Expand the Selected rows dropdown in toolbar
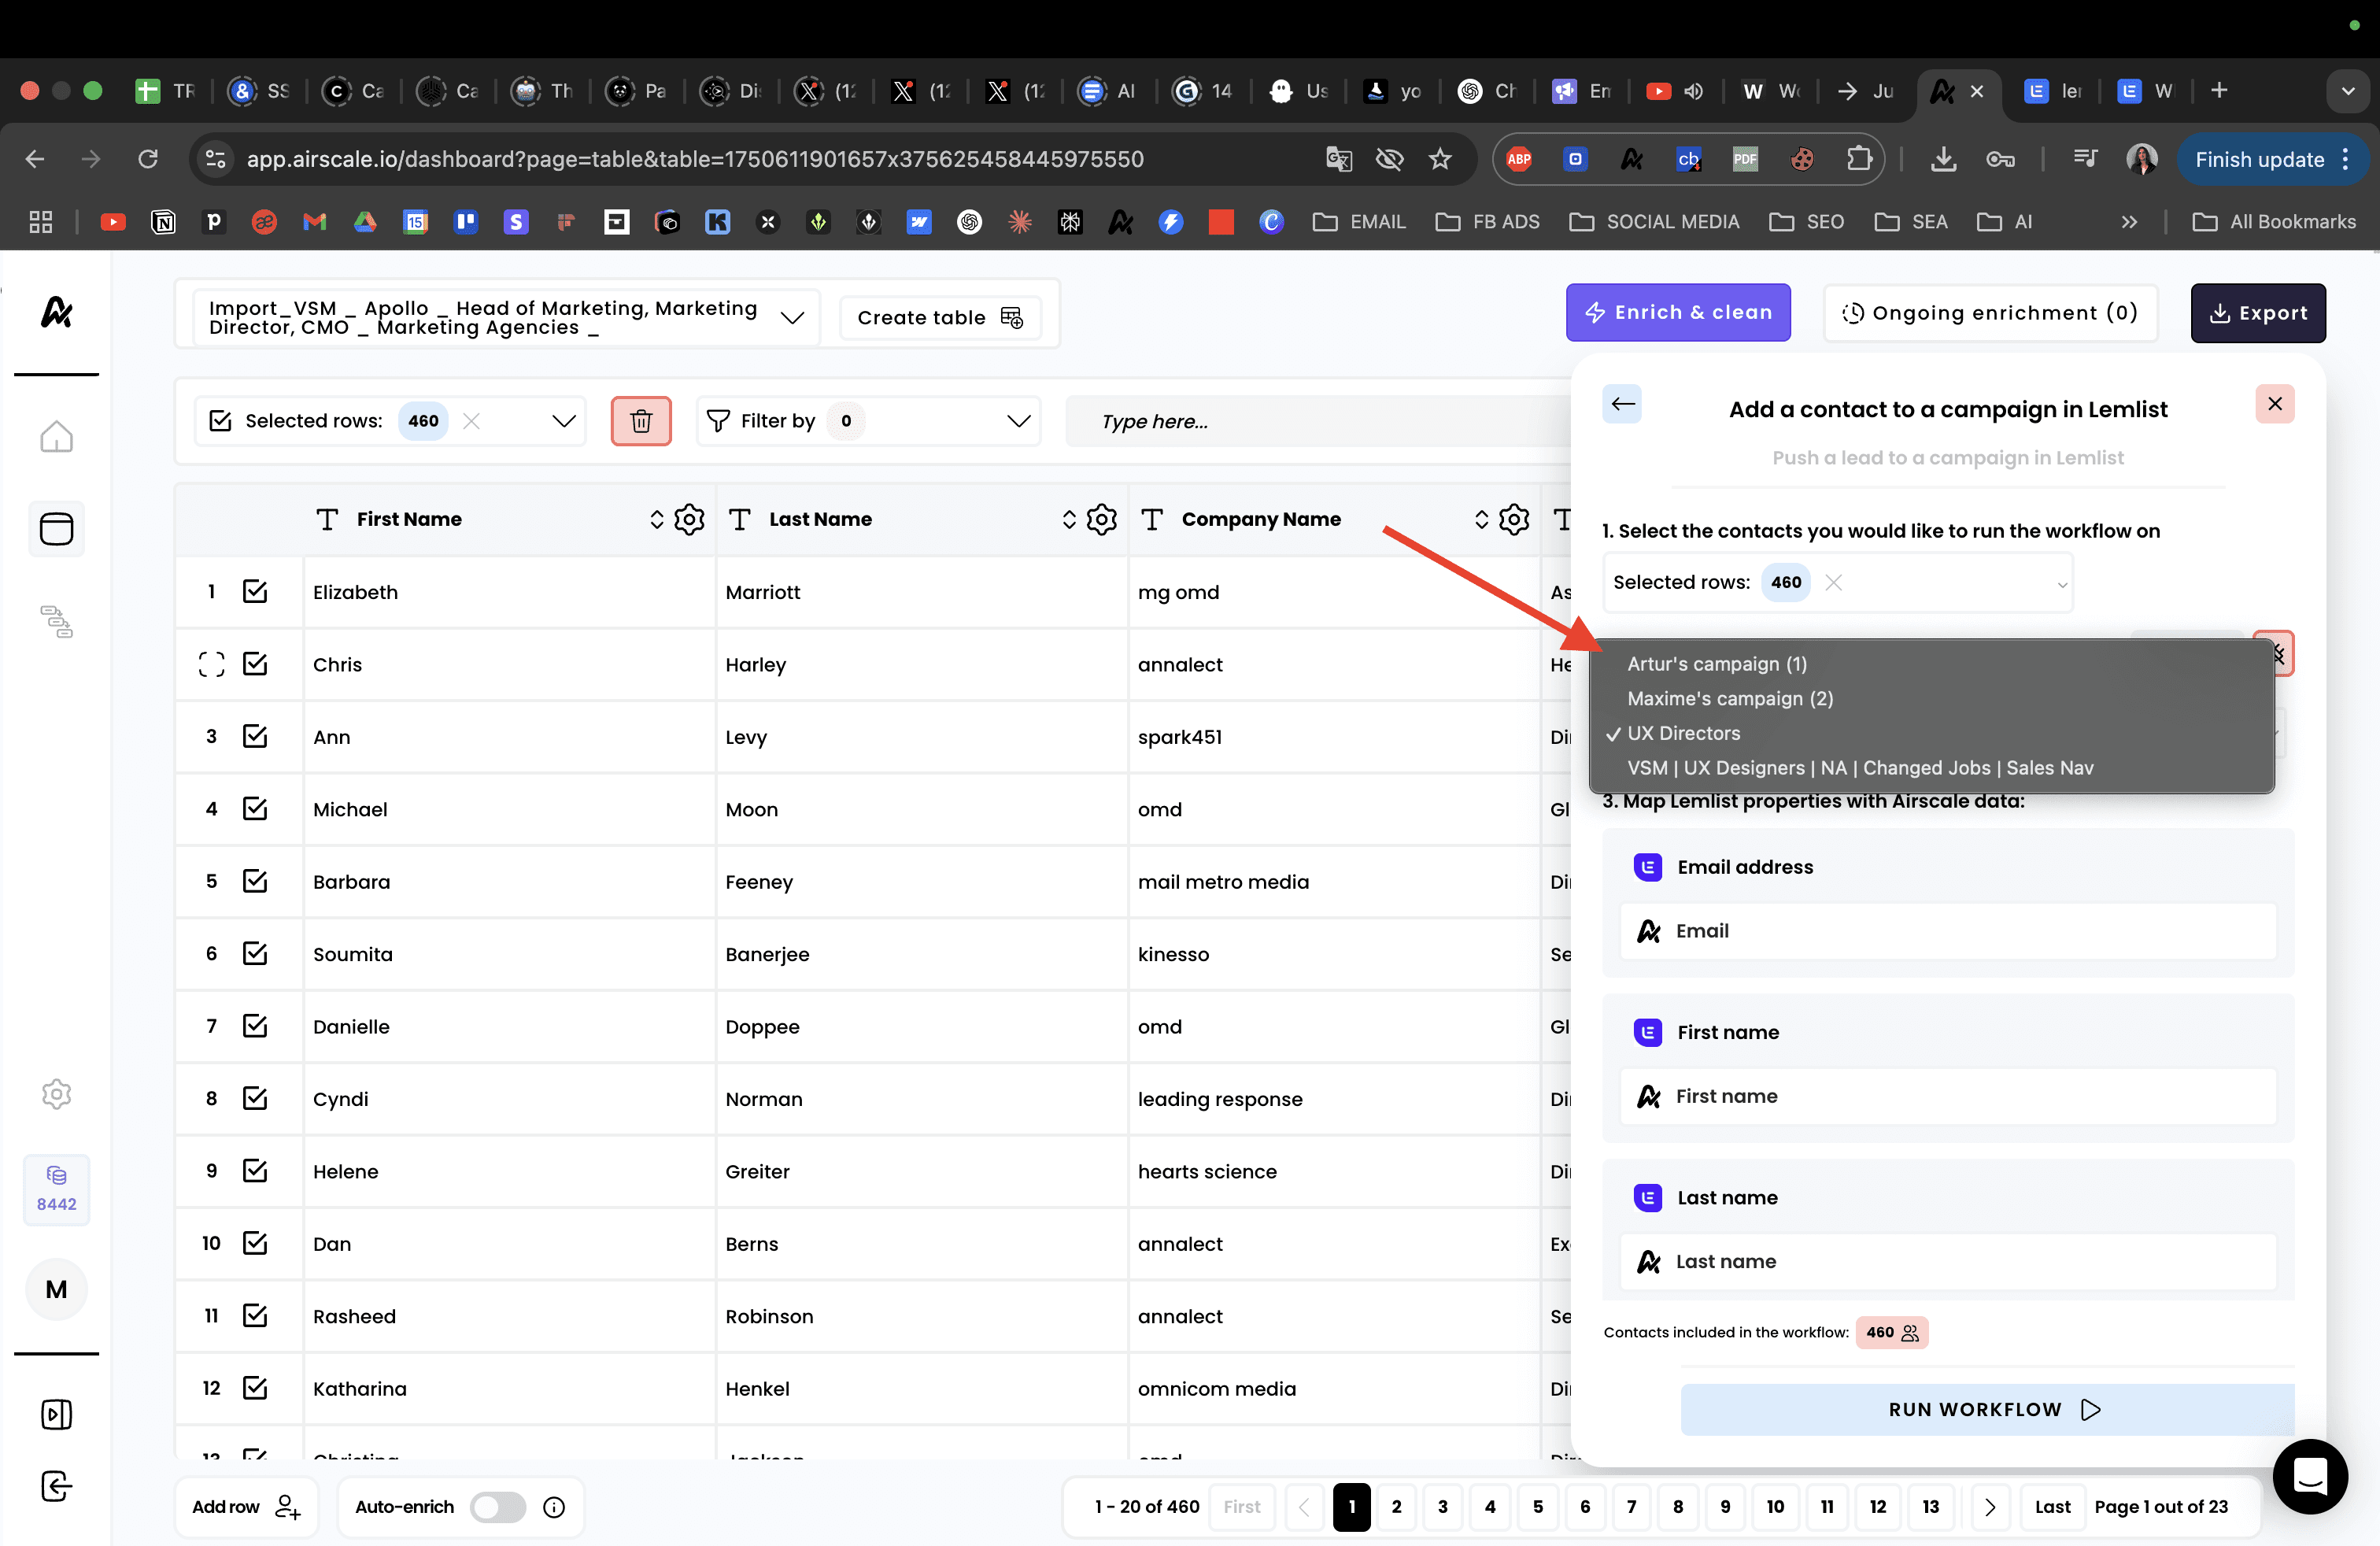The height and width of the screenshot is (1546, 2380). click(x=564, y=421)
